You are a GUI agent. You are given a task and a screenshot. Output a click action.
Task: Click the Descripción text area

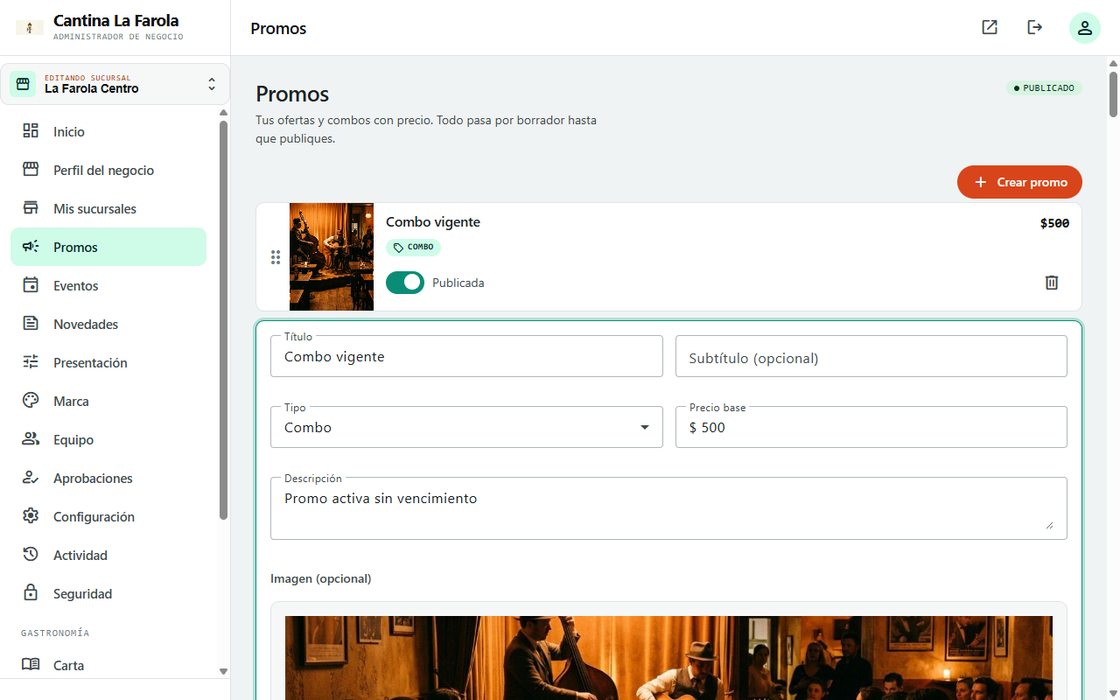[x=669, y=509]
